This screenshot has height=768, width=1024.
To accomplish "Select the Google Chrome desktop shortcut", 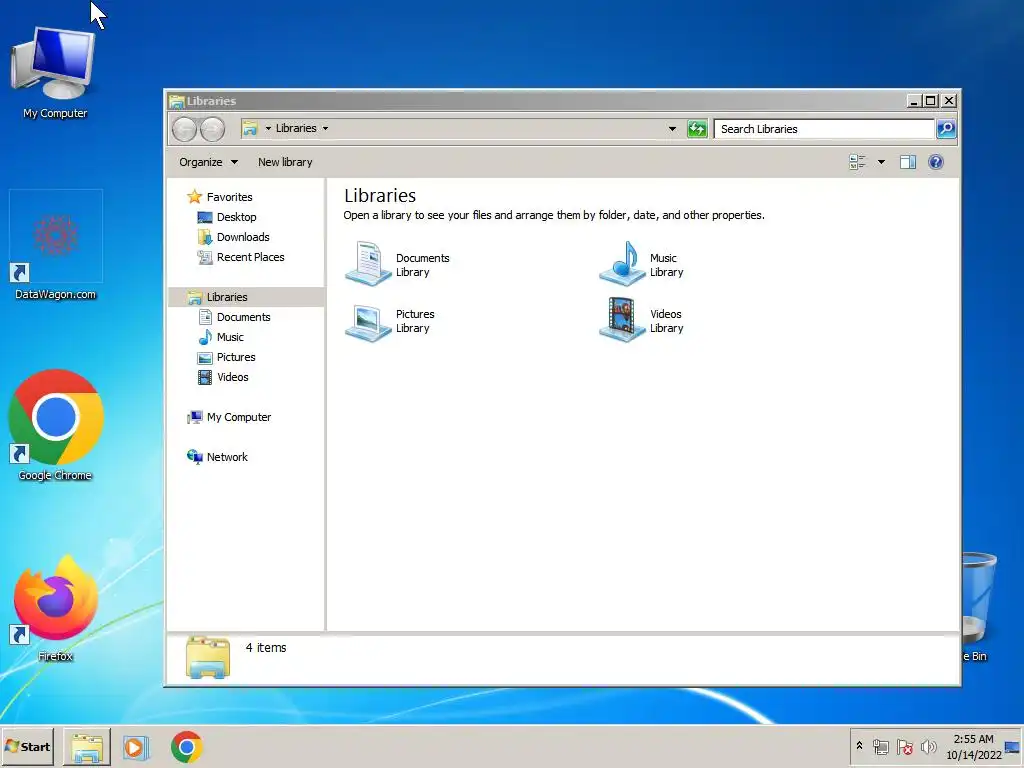I will pyautogui.click(x=56, y=426).
